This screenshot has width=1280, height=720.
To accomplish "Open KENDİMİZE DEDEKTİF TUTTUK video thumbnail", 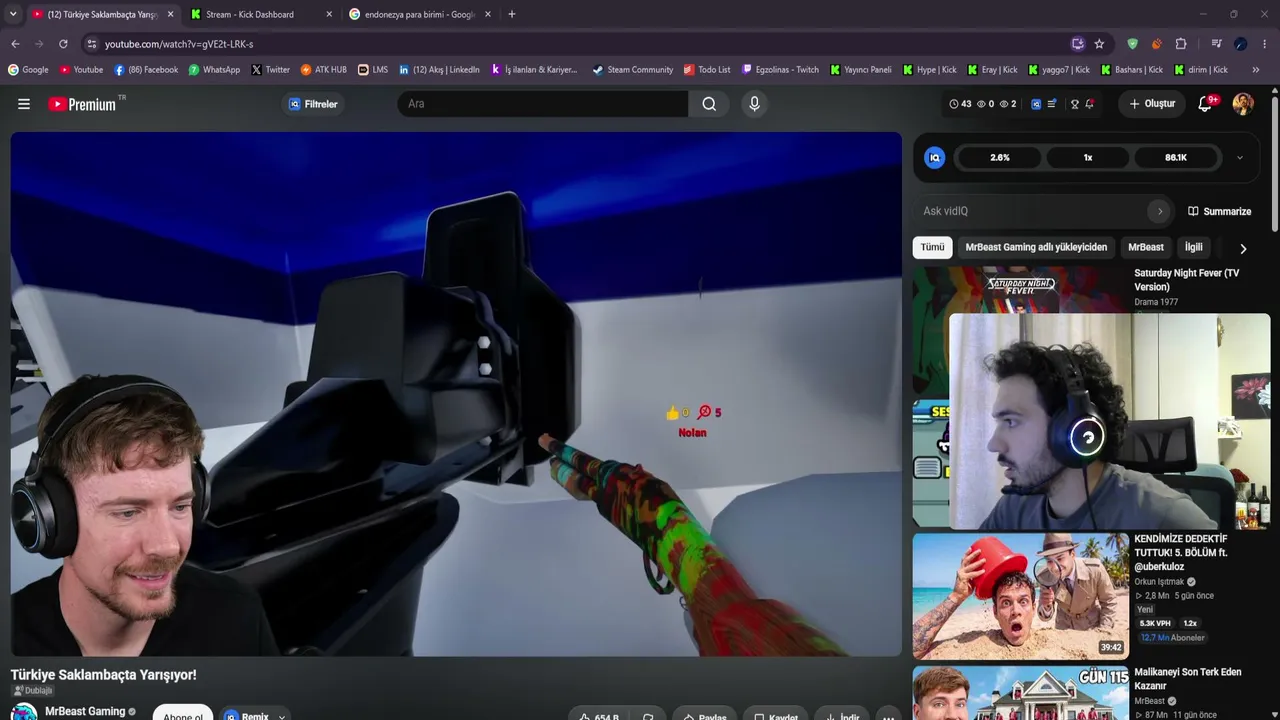I will pyautogui.click(x=1021, y=596).
